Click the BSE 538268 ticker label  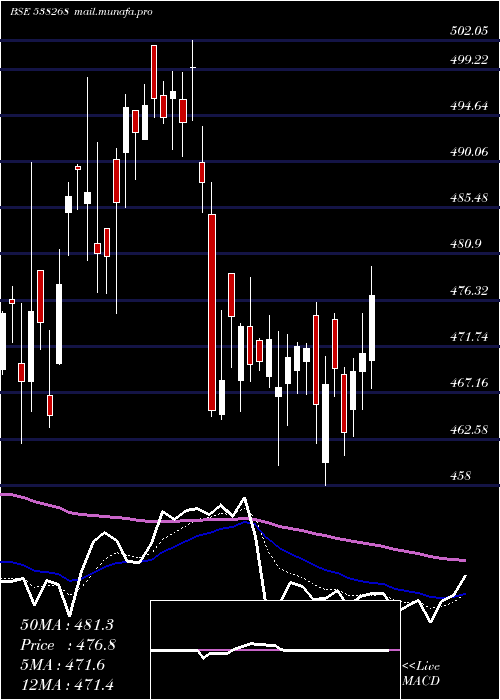click(39, 12)
